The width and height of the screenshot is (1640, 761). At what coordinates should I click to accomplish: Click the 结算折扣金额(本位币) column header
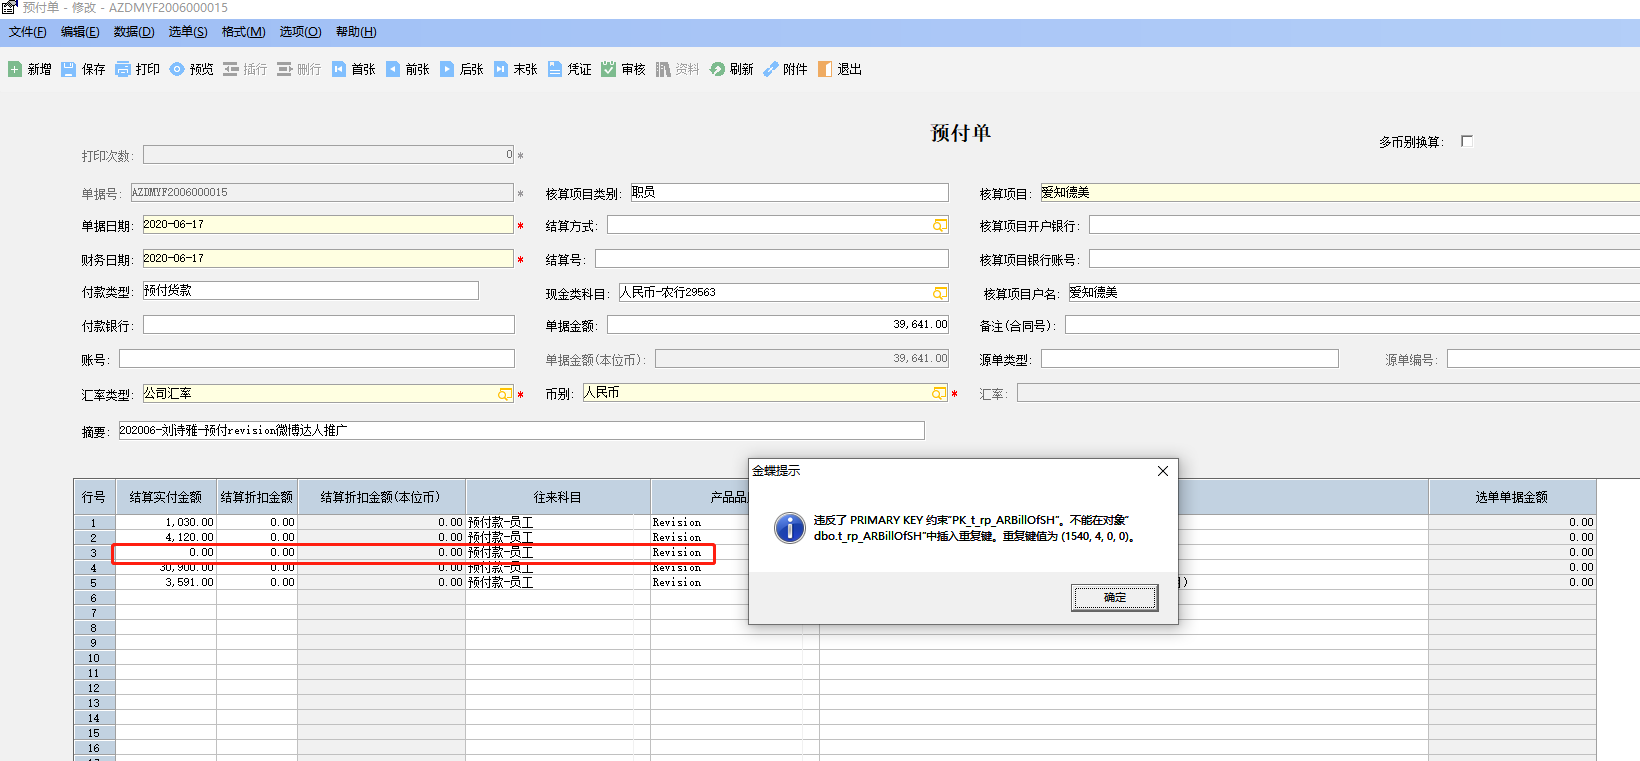tap(381, 497)
